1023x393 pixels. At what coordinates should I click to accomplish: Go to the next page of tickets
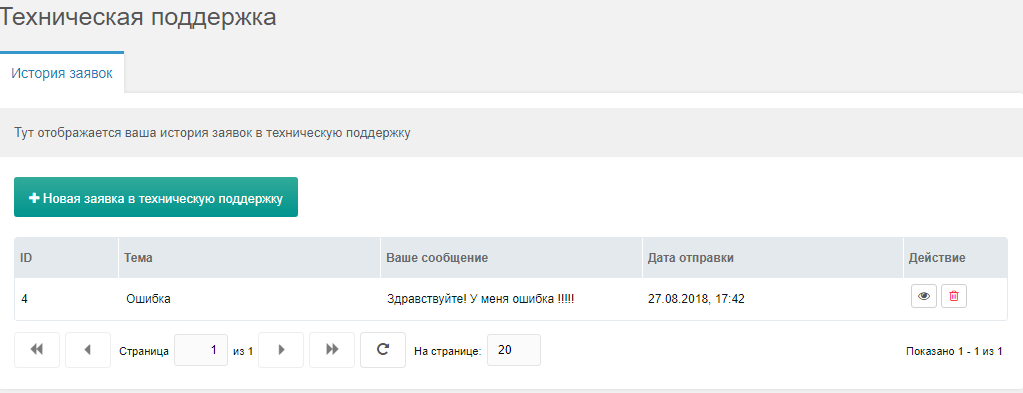[281, 350]
